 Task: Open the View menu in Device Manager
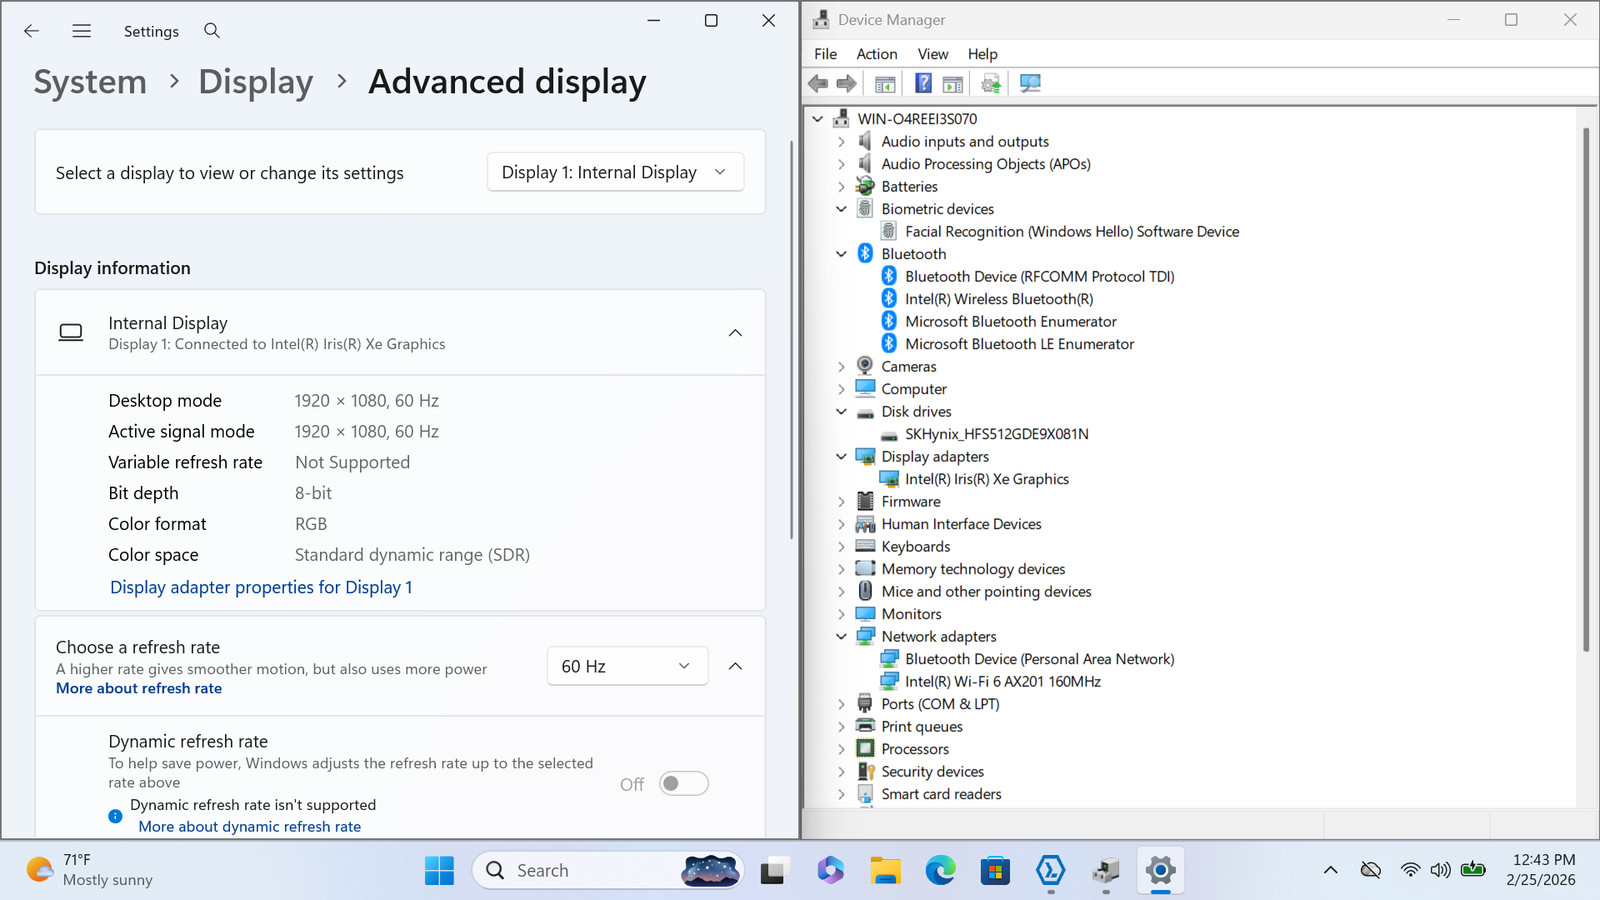(933, 54)
